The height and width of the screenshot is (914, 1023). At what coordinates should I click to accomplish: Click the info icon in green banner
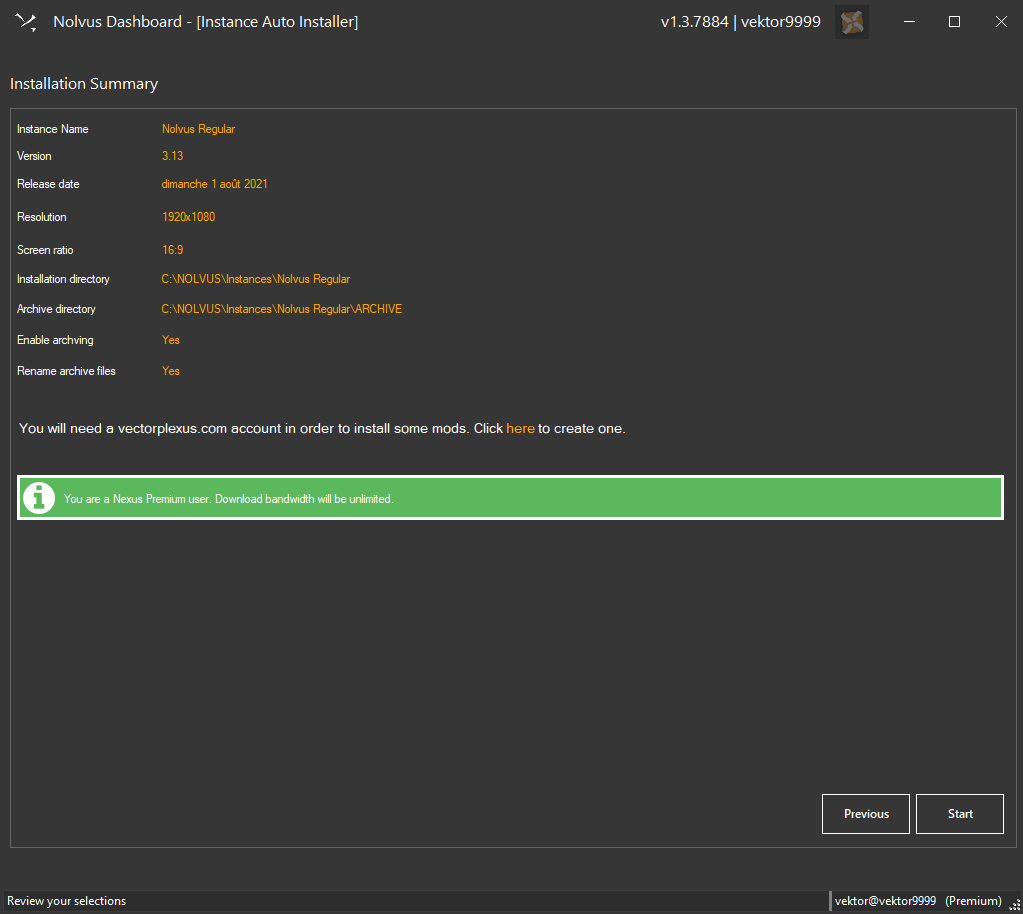39,498
